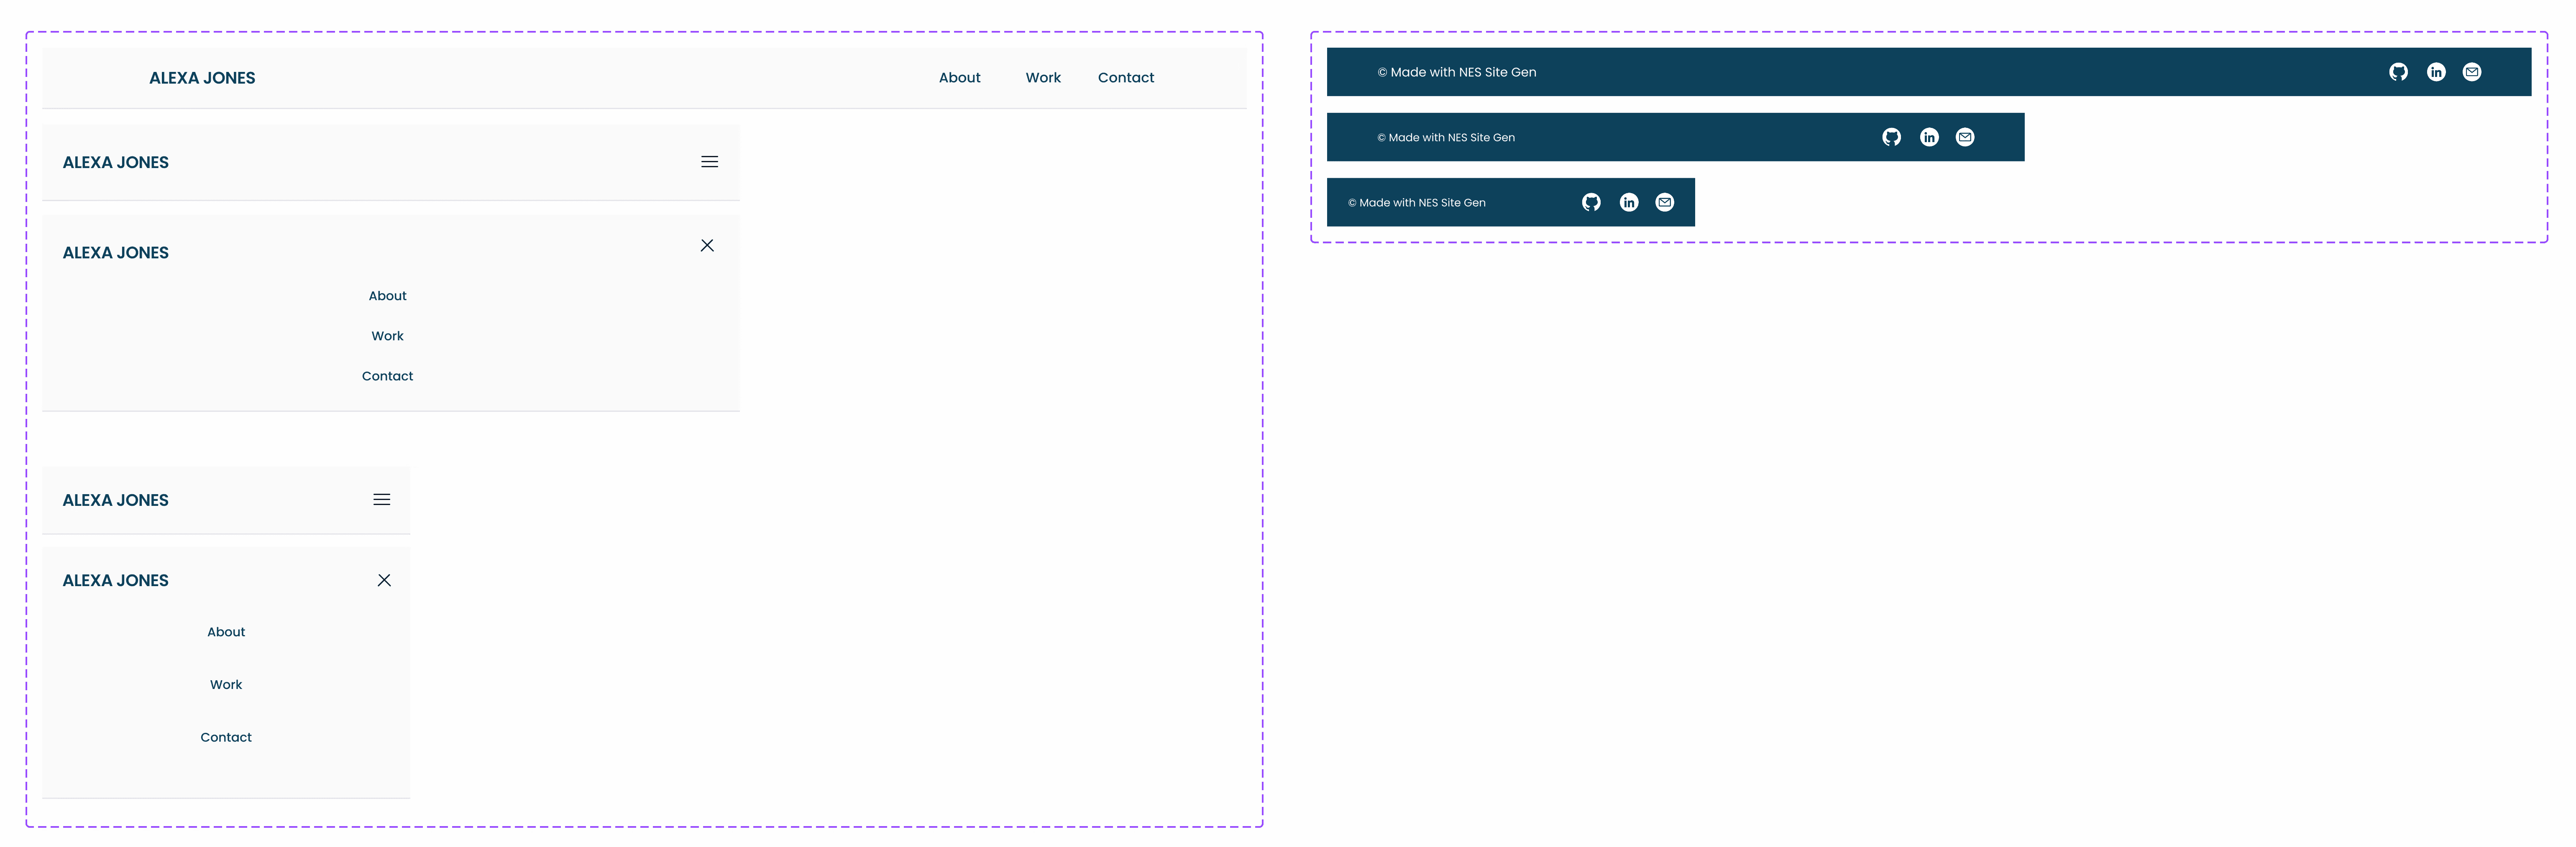Viewport: 2576px width, 847px height.
Task: Click LinkedIn icon in the medium-width footer
Action: click(1929, 137)
